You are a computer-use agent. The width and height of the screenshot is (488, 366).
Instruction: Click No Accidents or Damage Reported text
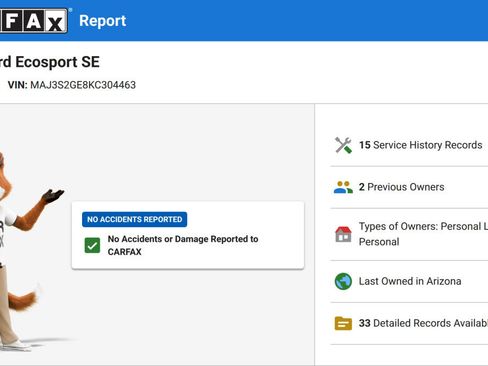(183, 245)
